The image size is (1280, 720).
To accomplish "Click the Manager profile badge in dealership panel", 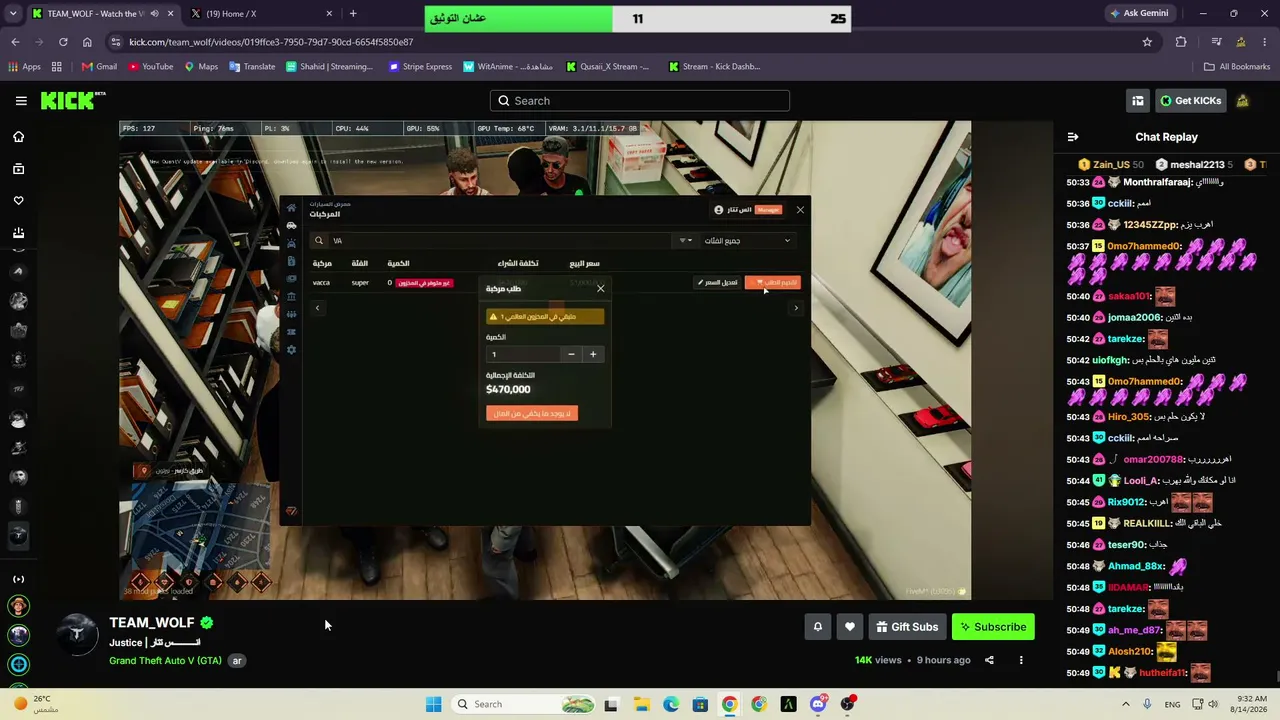I will tap(748, 210).
